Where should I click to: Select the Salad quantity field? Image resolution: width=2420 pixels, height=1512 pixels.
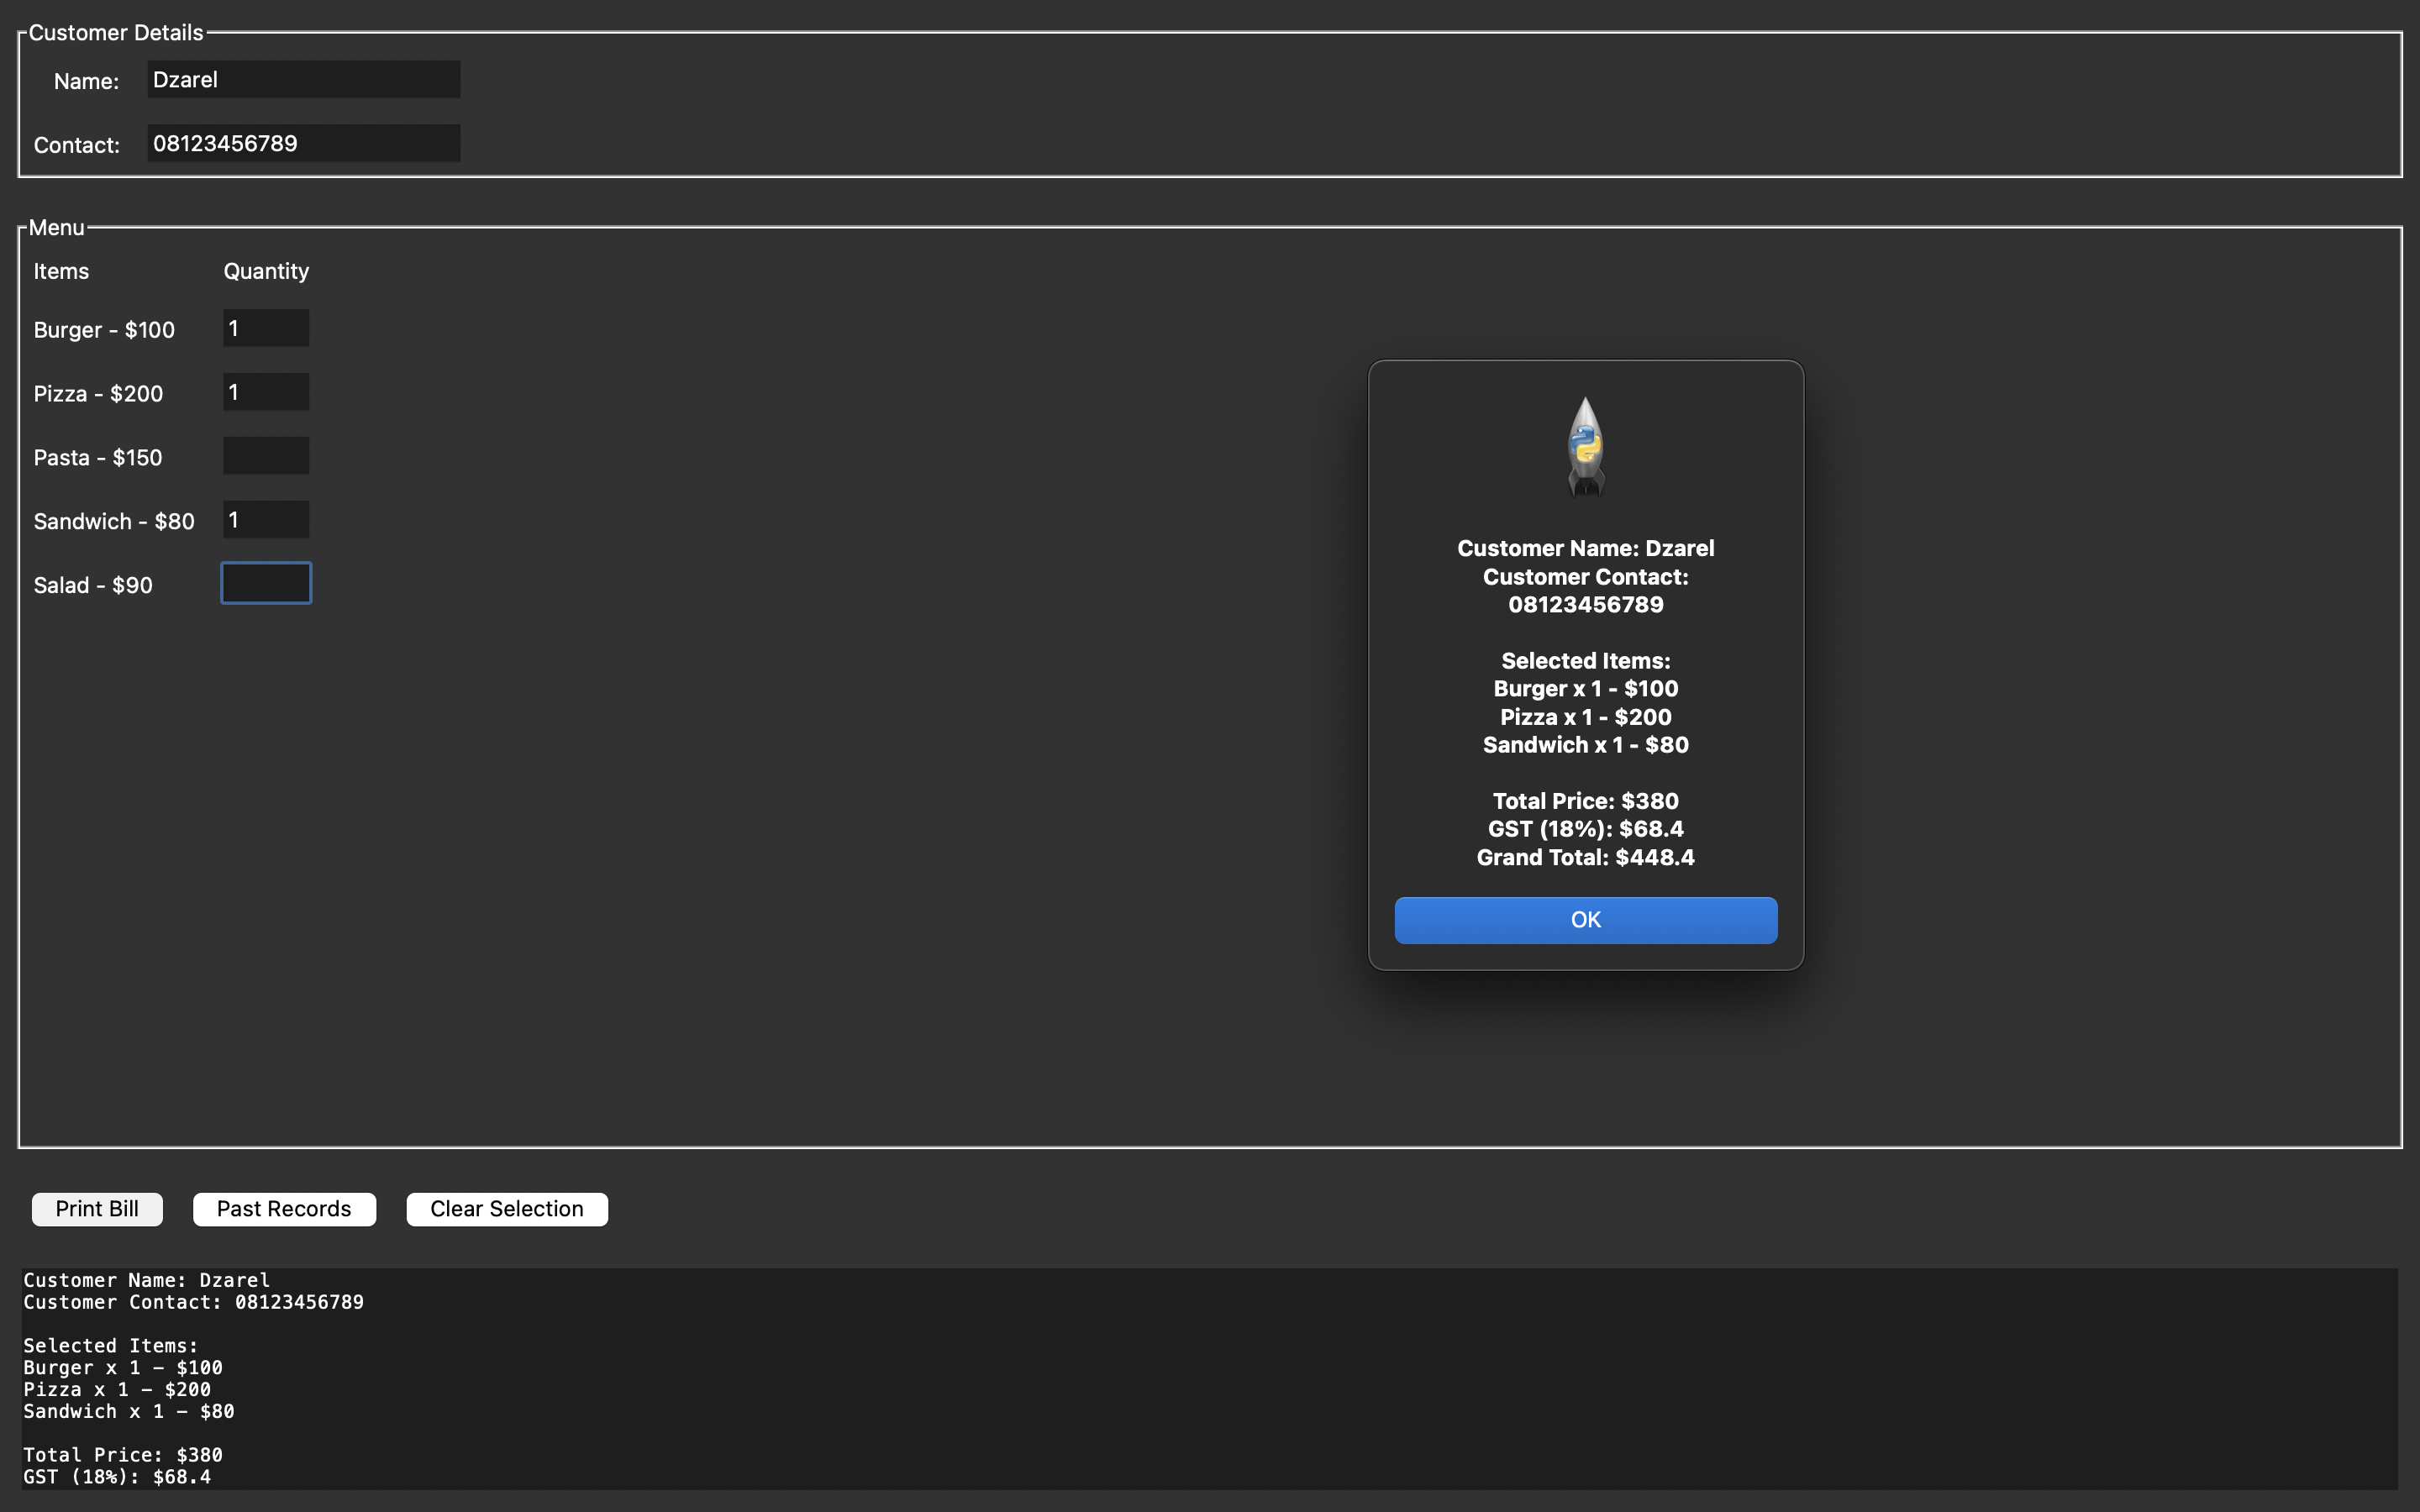pos(266,584)
